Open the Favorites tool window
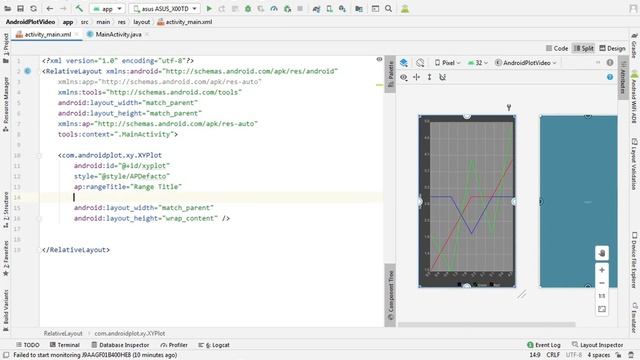 pyautogui.click(x=6, y=258)
